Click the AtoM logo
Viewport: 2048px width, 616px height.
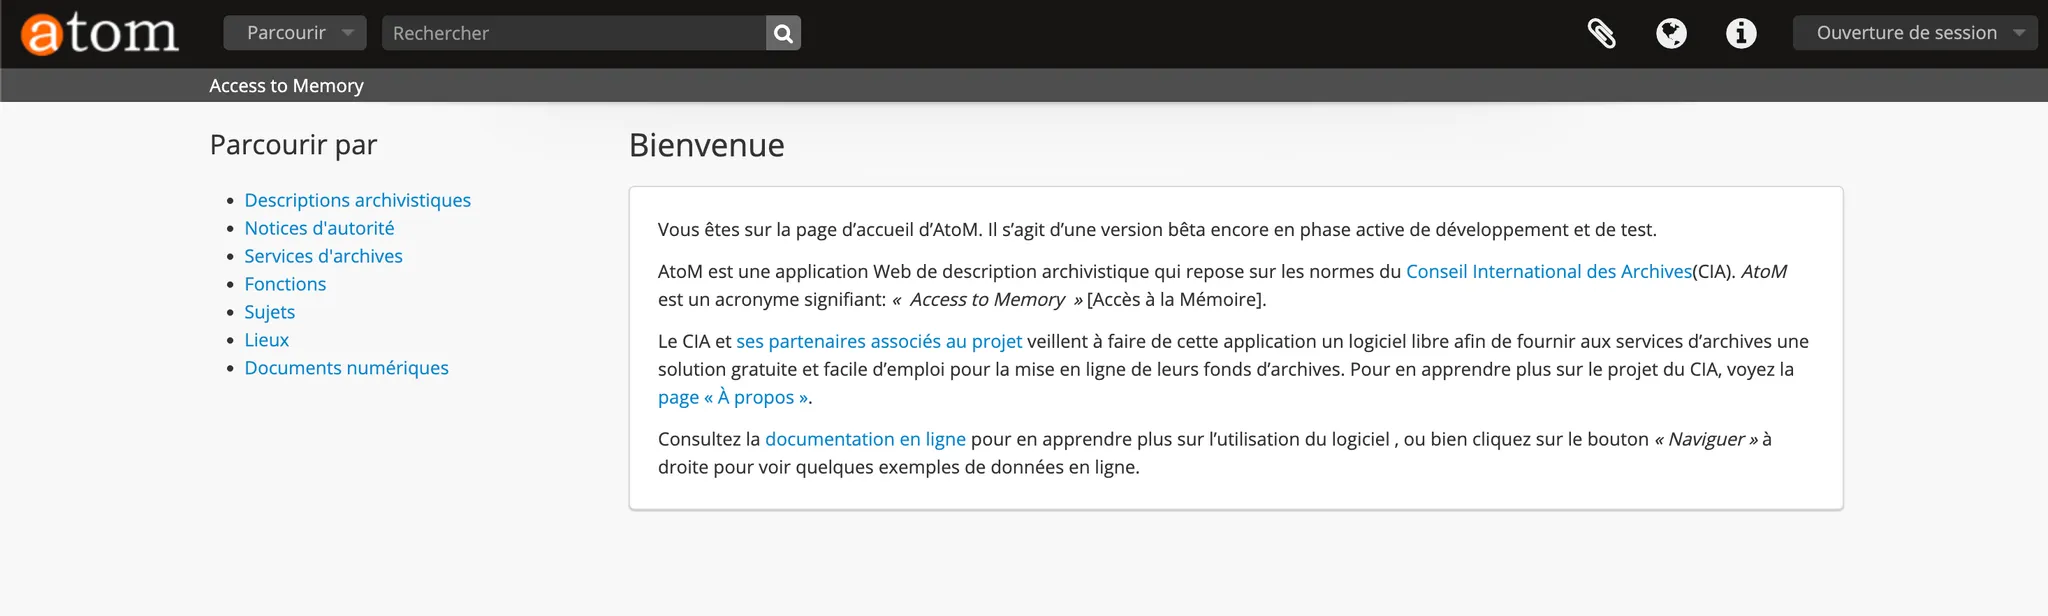click(x=99, y=33)
